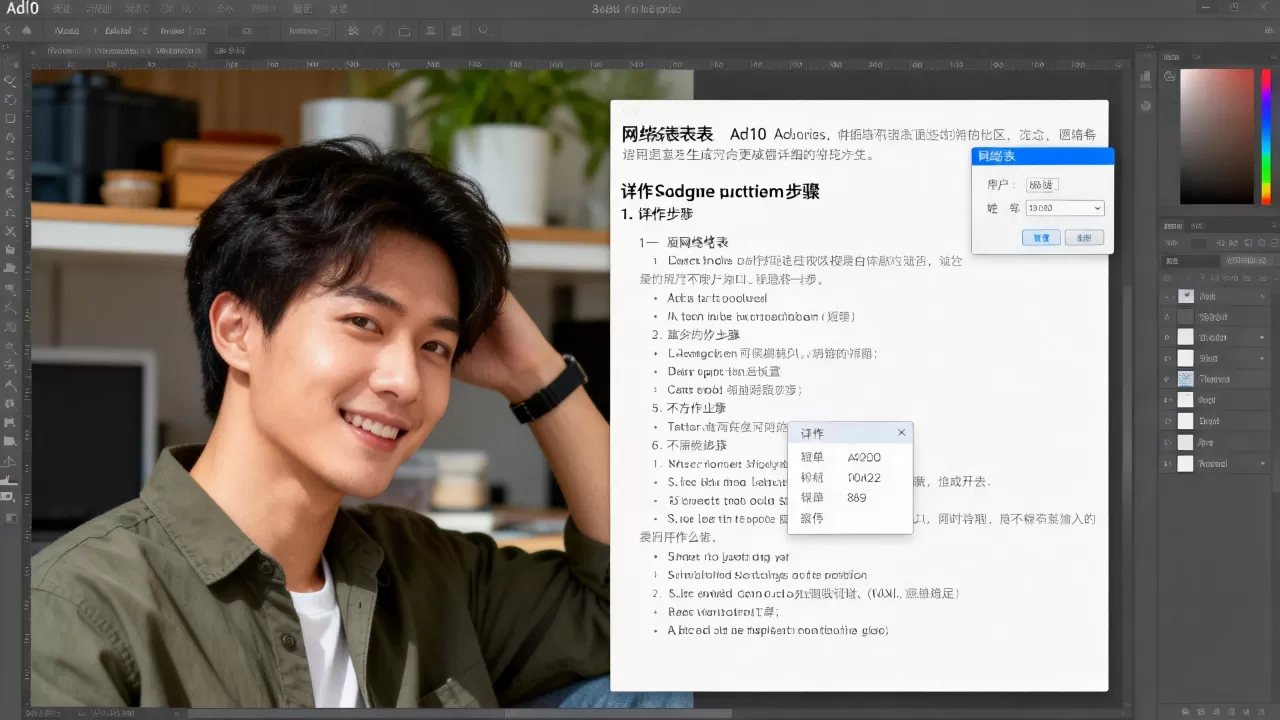
Task: Click the bar-chart icon atop the right narrow strip
Action: click(1145, 77)
